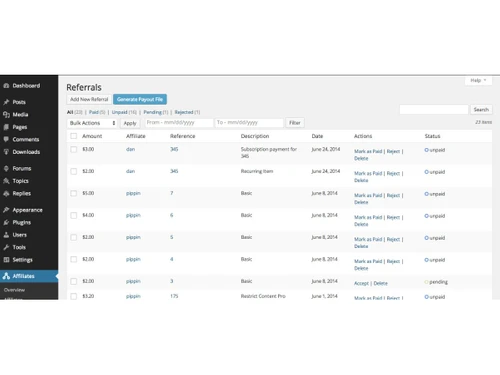Check the Recurring Item referral row
Image resolution: width=500 pixels, height=375 pixels.
tap(74, 171)
